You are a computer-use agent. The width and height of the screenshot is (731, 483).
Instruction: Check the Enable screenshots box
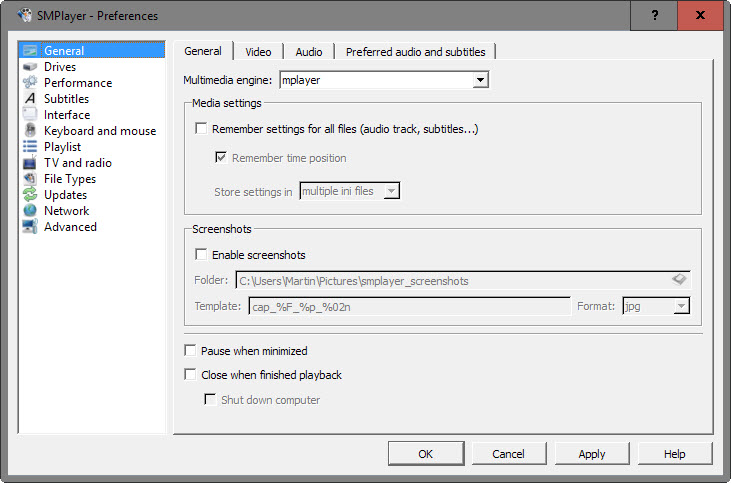[x=201, y=255]
